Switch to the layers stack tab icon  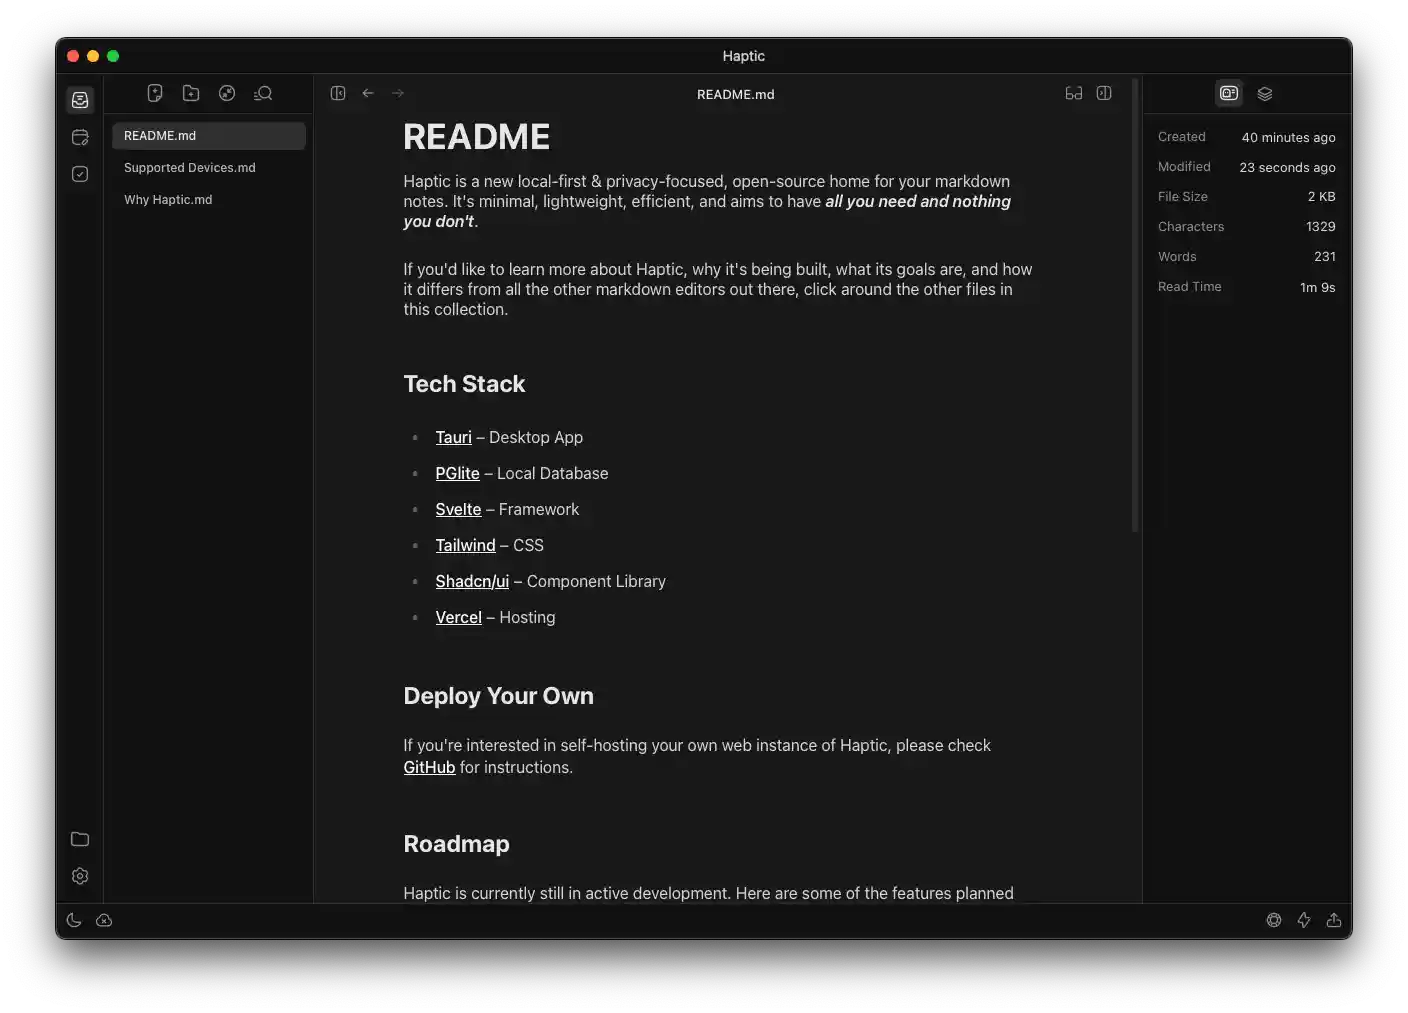click(x=1265, y=93)
